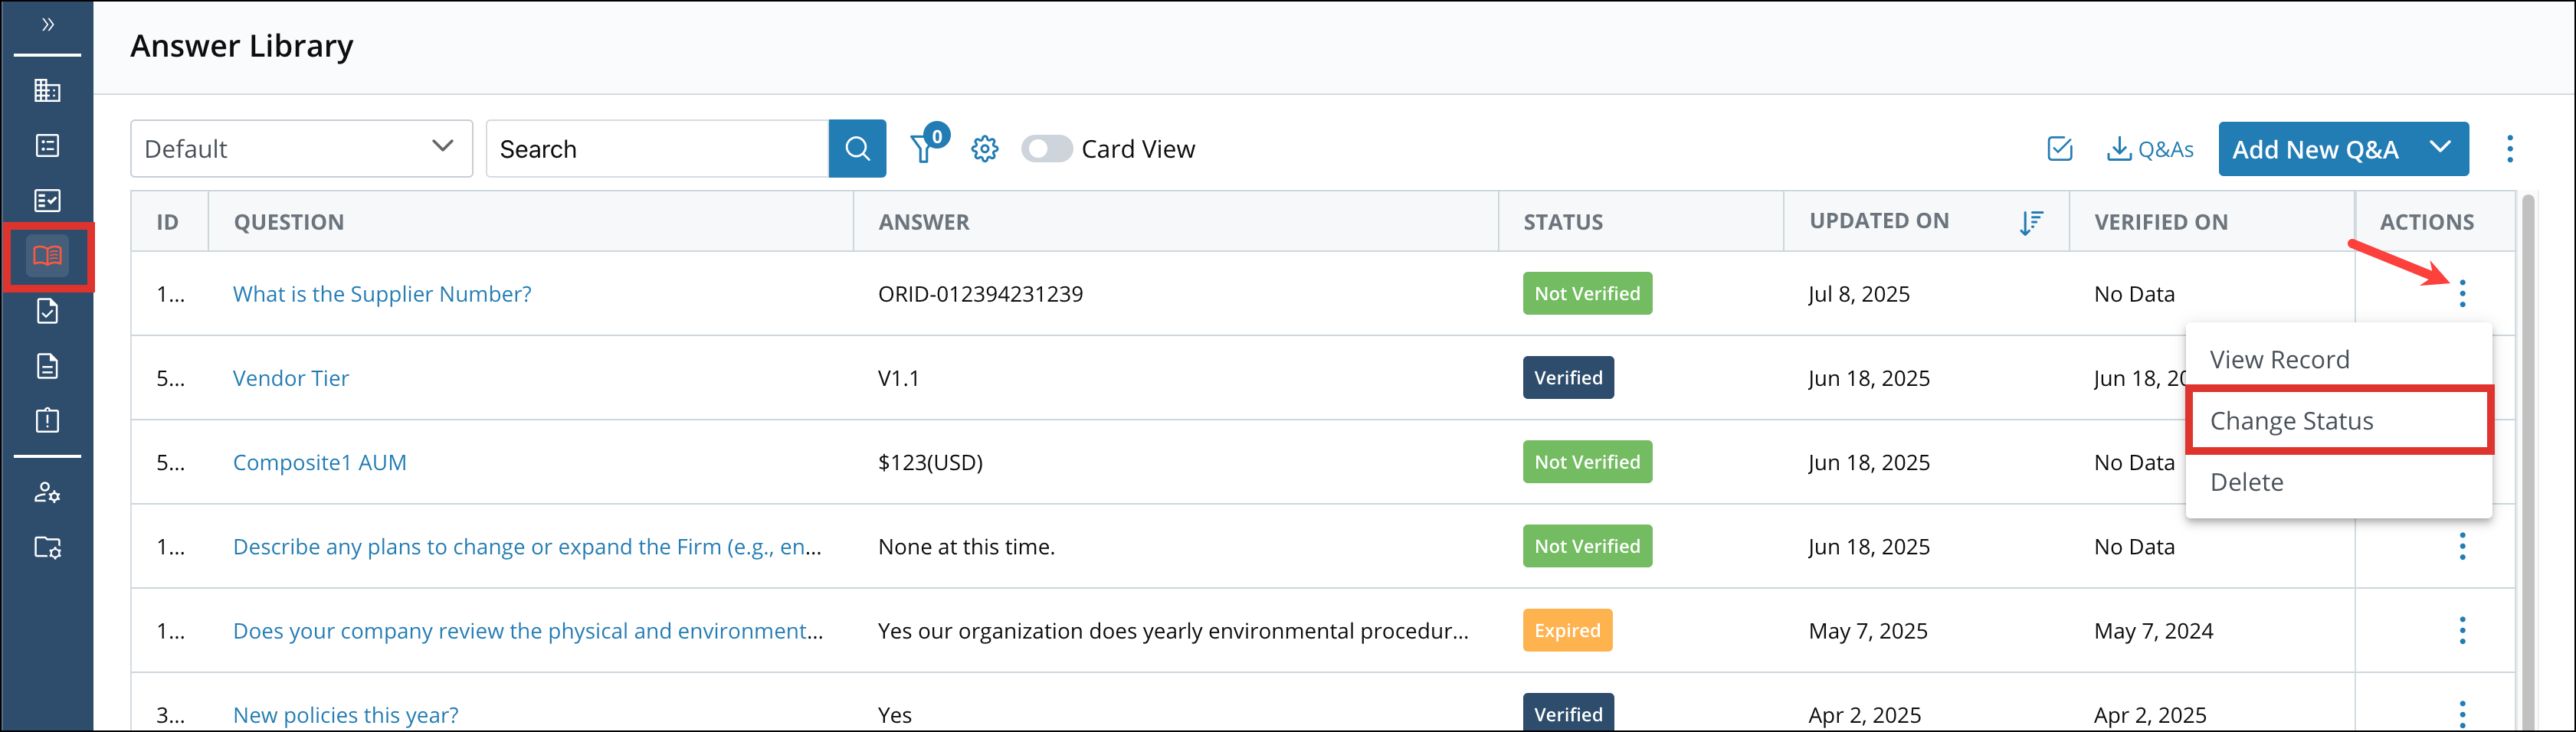Click the Expired status badge
This screenshot has height=732, width=2576.
(x=1566, y=630)
